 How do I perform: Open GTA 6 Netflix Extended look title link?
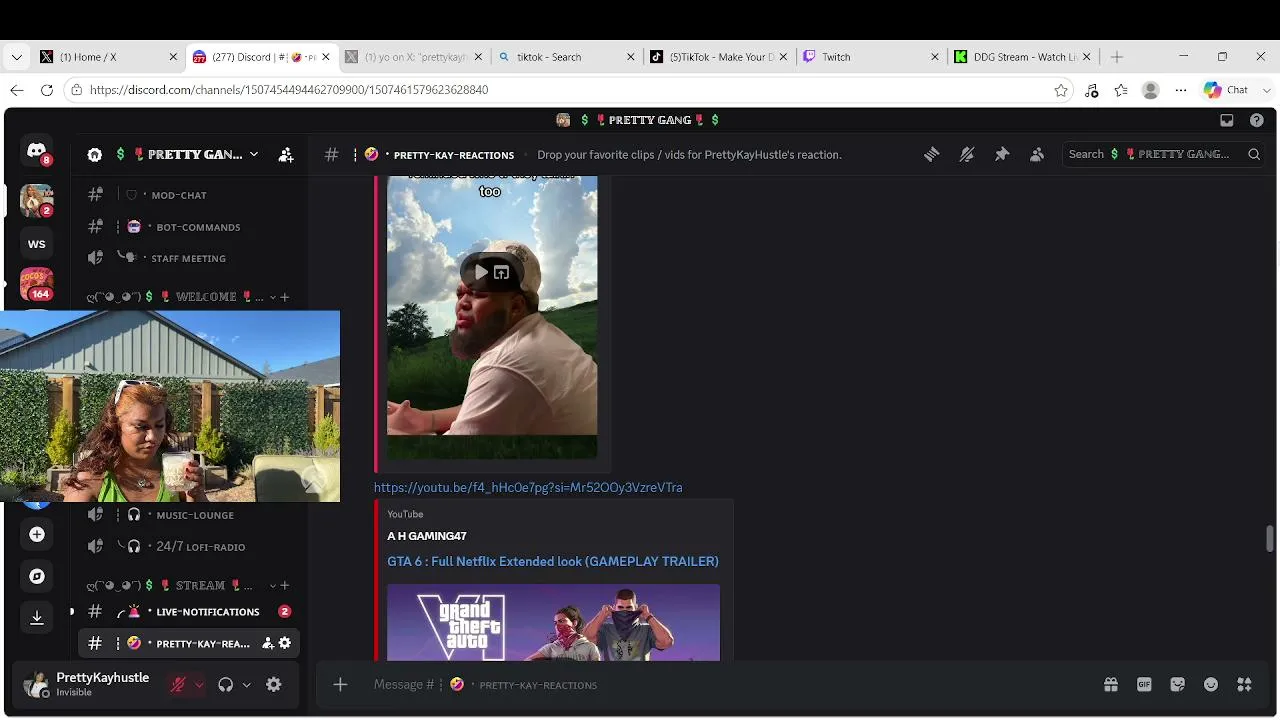point(553,561)
